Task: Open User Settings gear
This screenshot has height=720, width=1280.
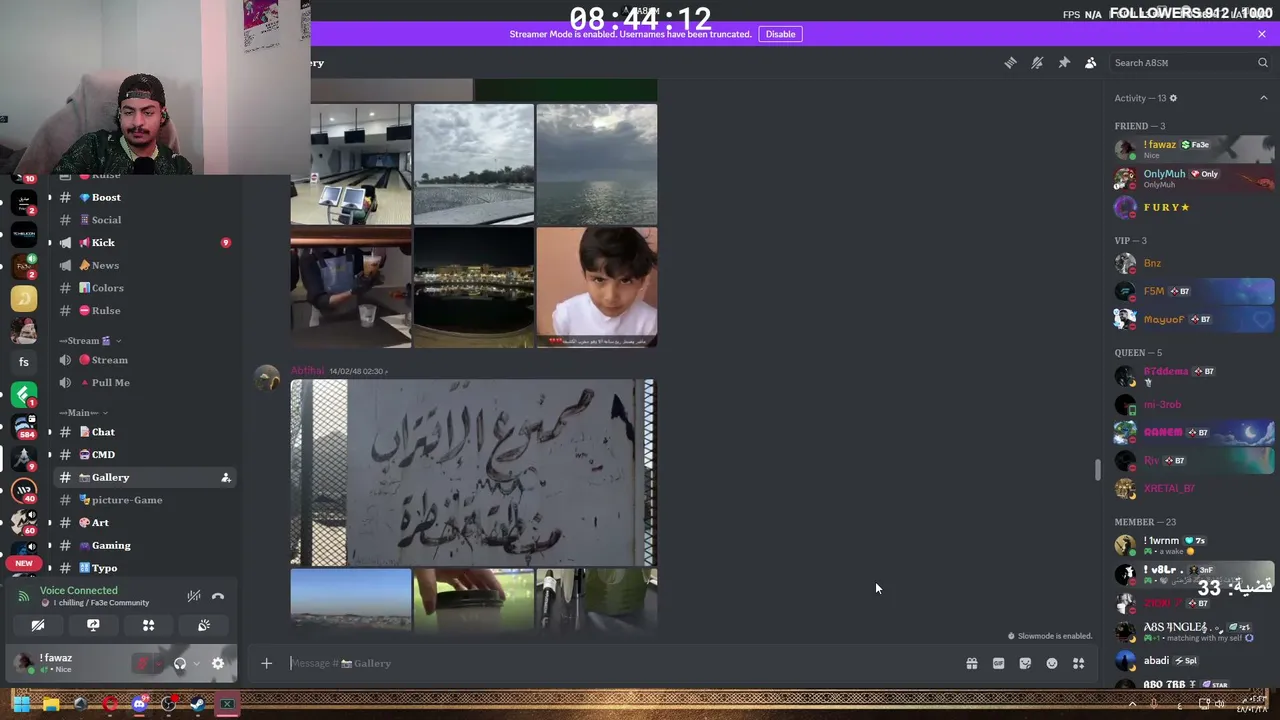Action: pyautogui.click(x=218, y=664)
